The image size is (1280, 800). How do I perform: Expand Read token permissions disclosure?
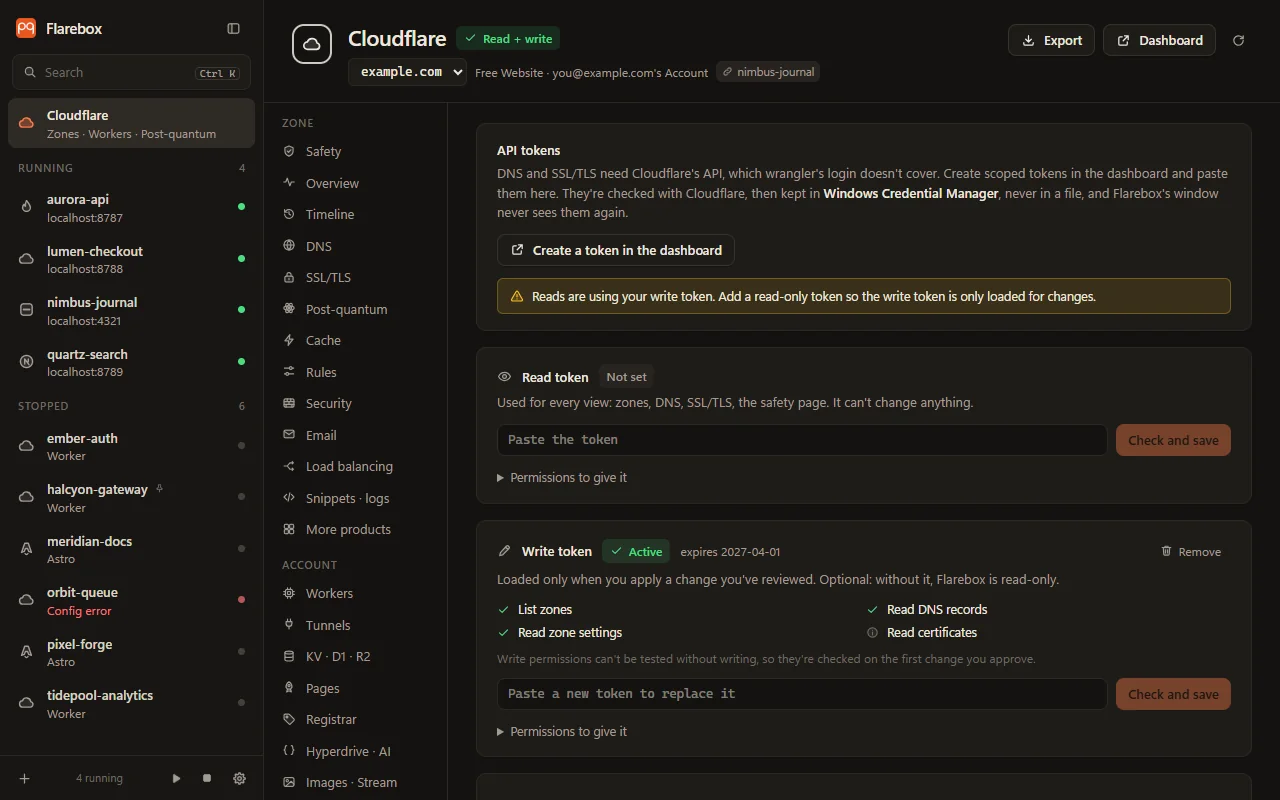coord(562,478)
